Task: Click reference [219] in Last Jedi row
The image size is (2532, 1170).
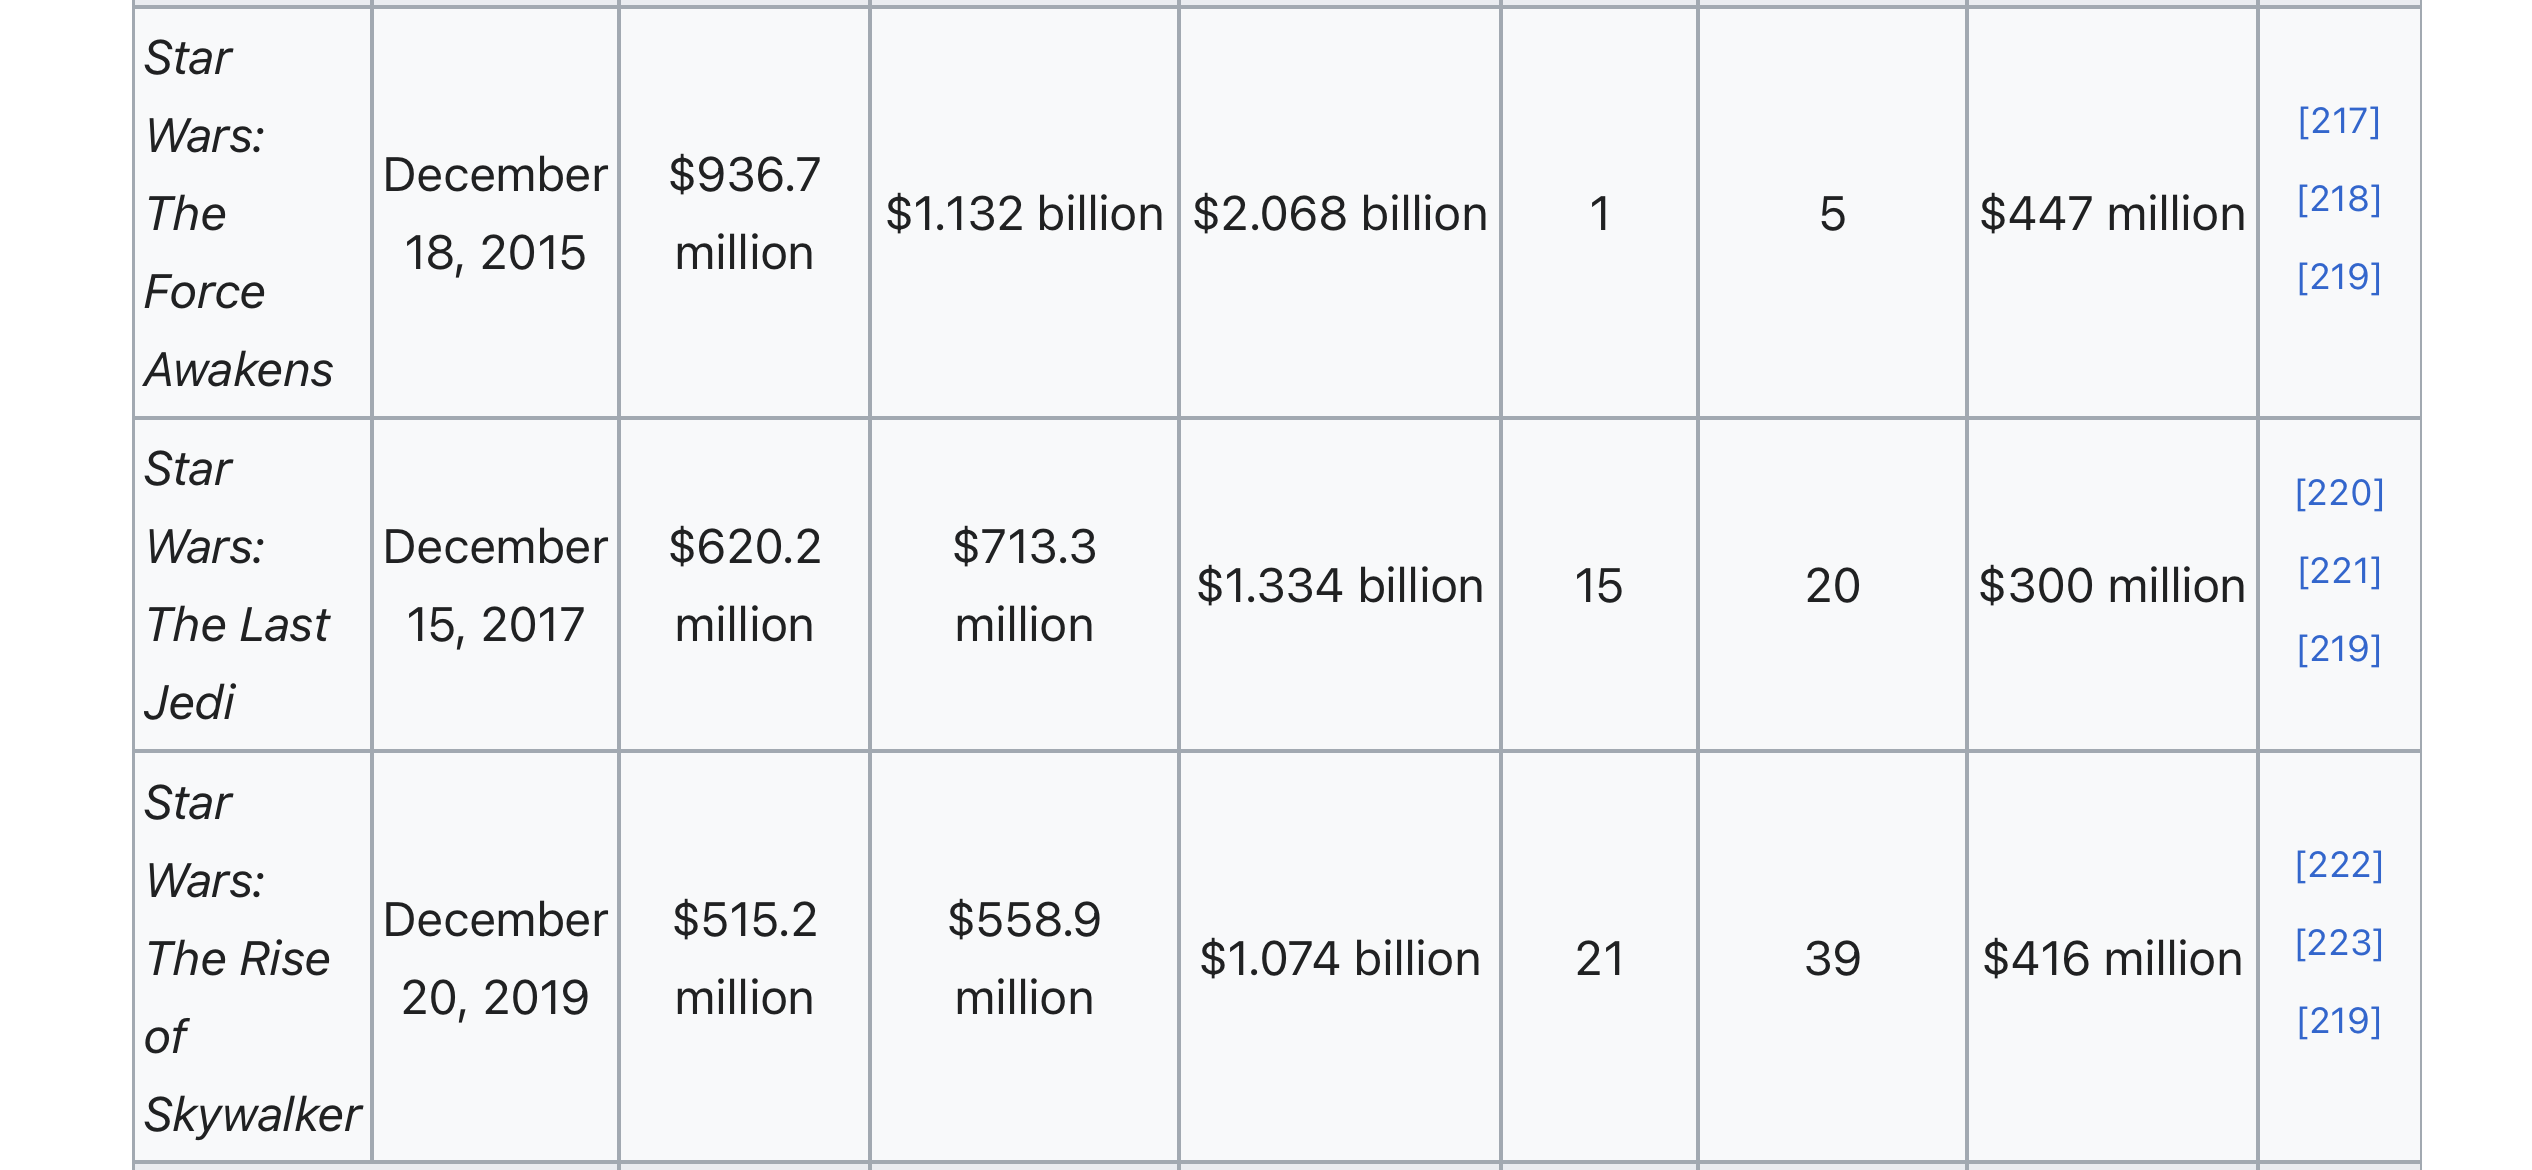Action: click(x=2338, y=650)
